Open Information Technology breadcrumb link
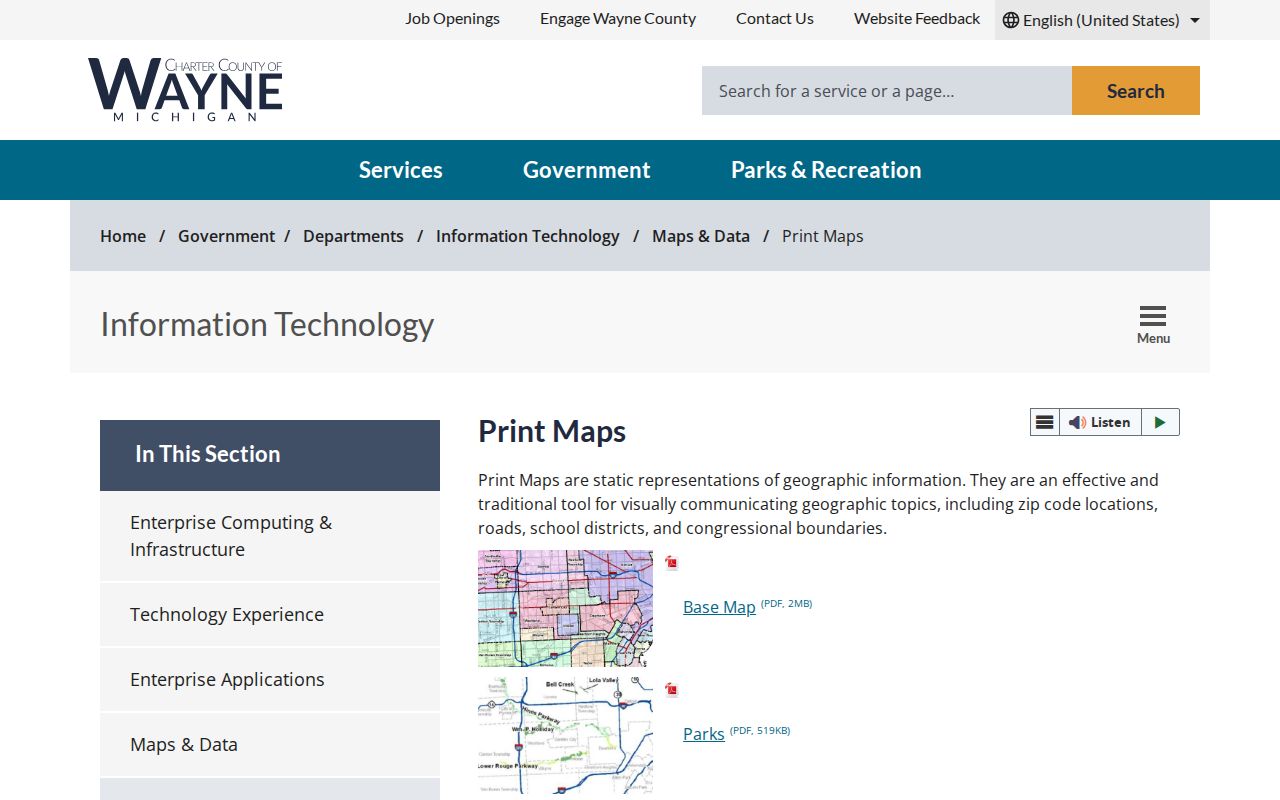The height and width of the screenshot is (800, 1280). click(x=528, y=236)
